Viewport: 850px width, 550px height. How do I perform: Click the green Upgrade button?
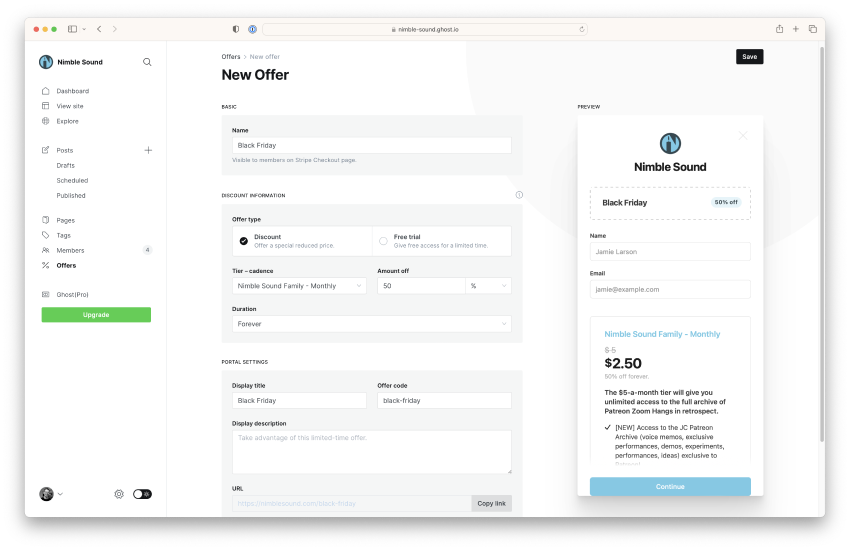click(96, 315)
